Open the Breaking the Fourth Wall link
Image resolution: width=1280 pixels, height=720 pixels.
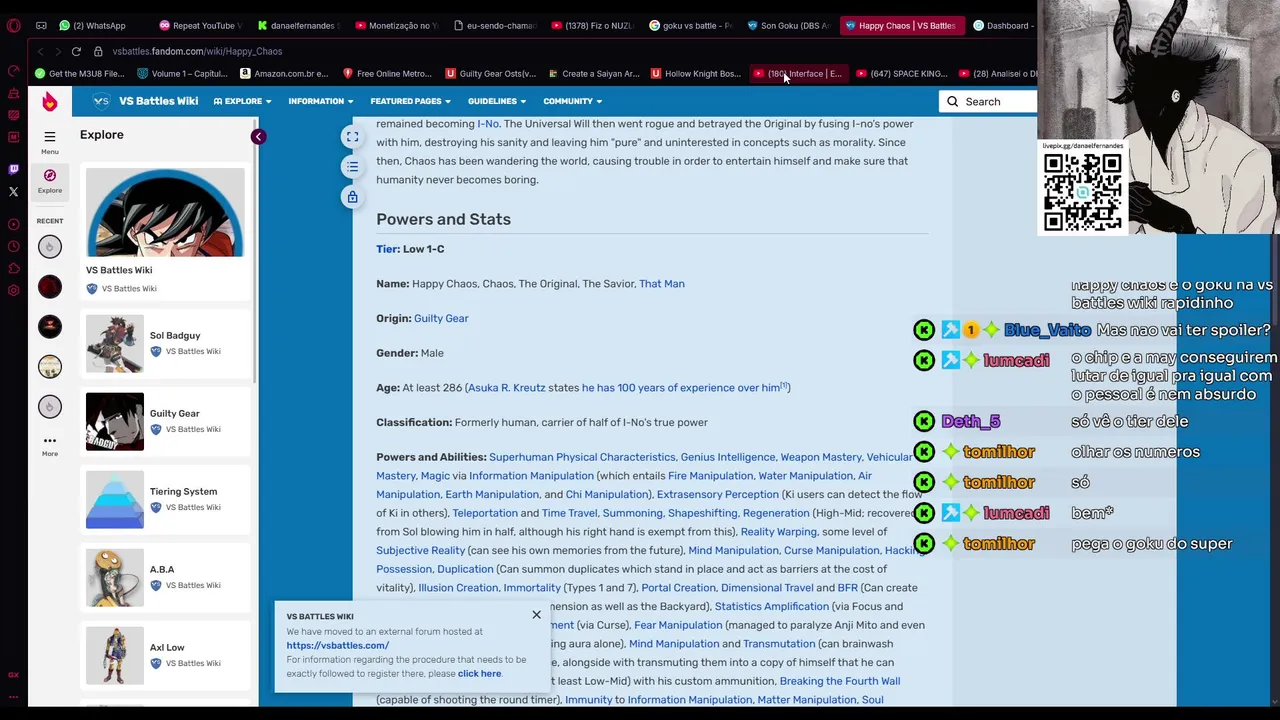[x=840, y=681]
